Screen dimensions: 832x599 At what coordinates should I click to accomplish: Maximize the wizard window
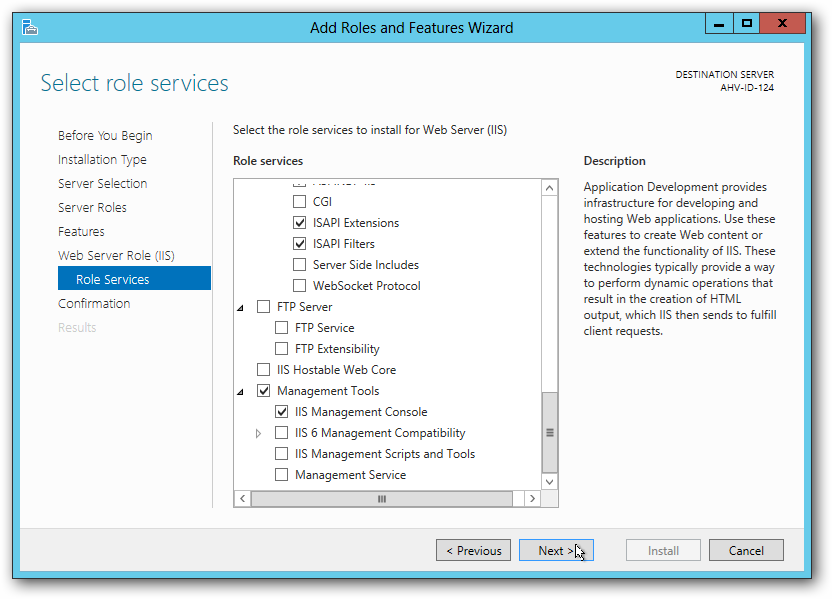pos(747,23)
